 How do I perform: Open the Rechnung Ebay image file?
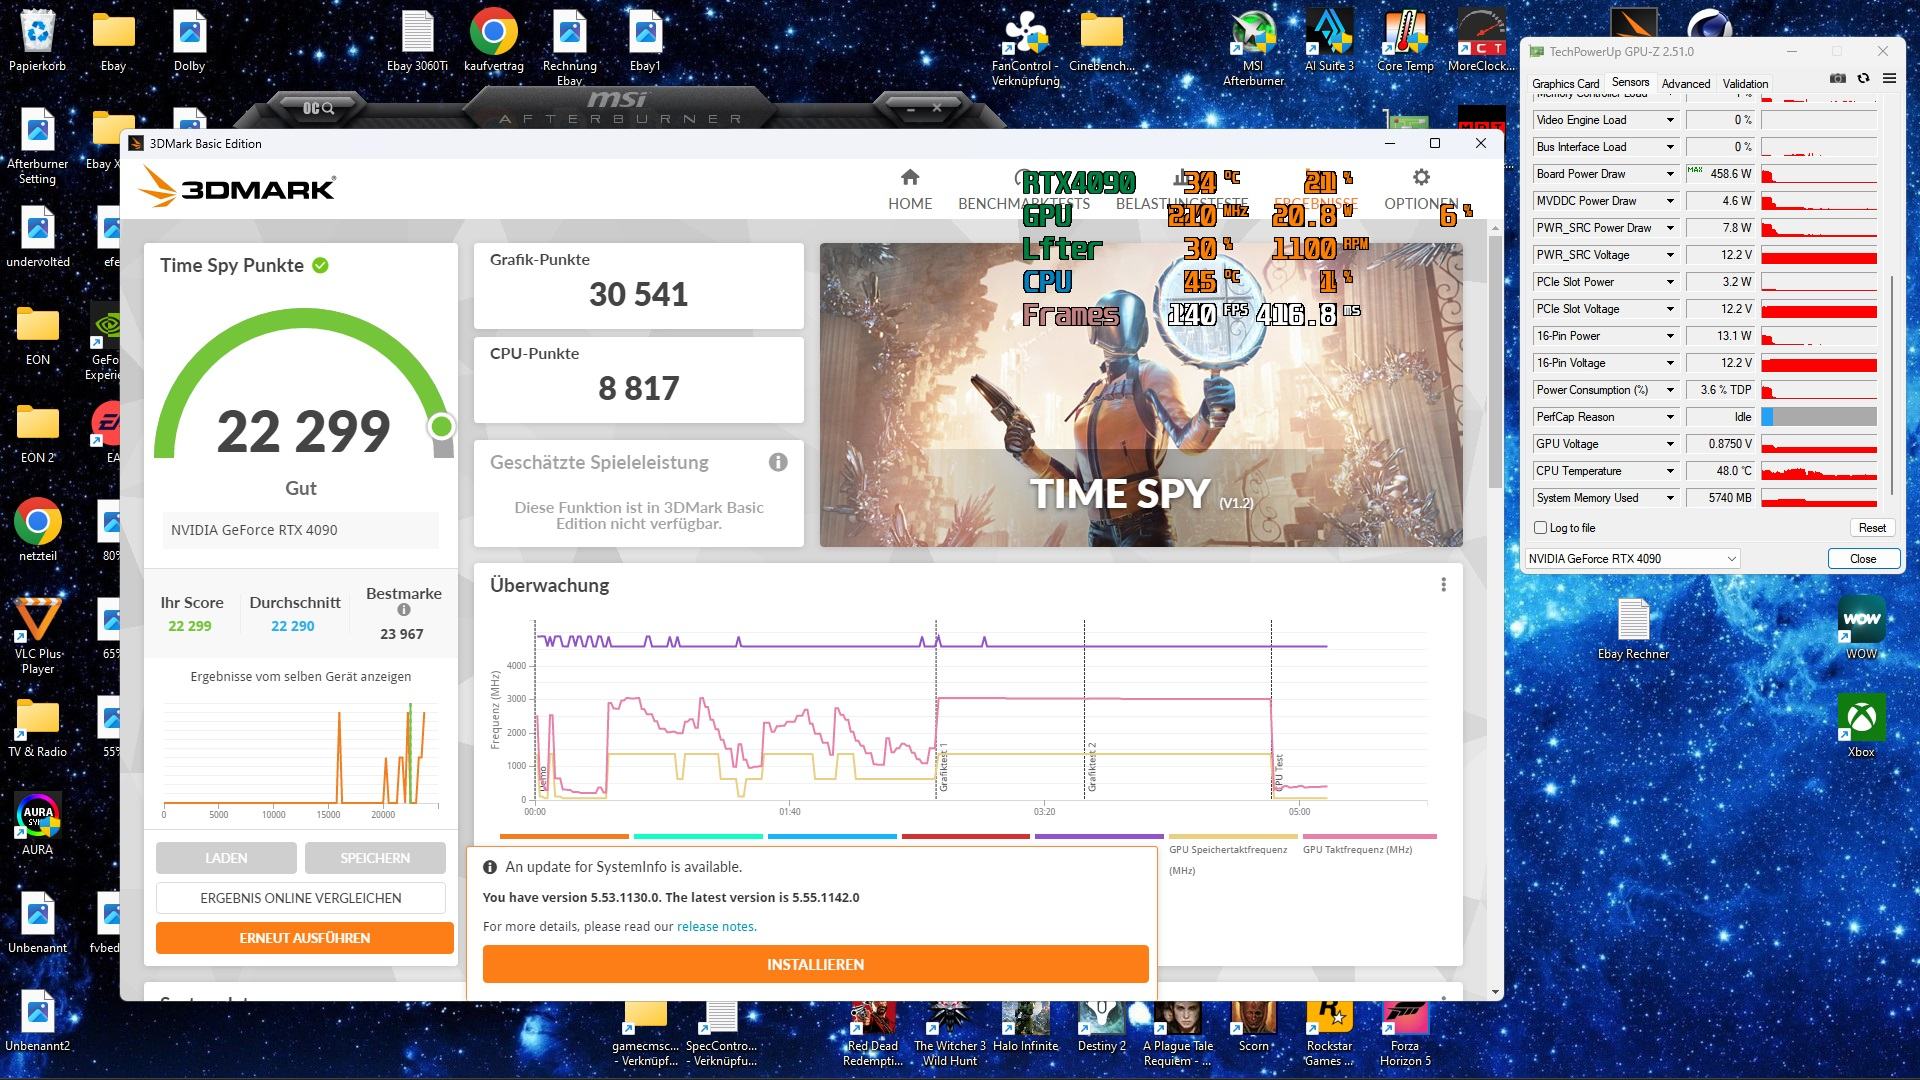coord(570,47)
